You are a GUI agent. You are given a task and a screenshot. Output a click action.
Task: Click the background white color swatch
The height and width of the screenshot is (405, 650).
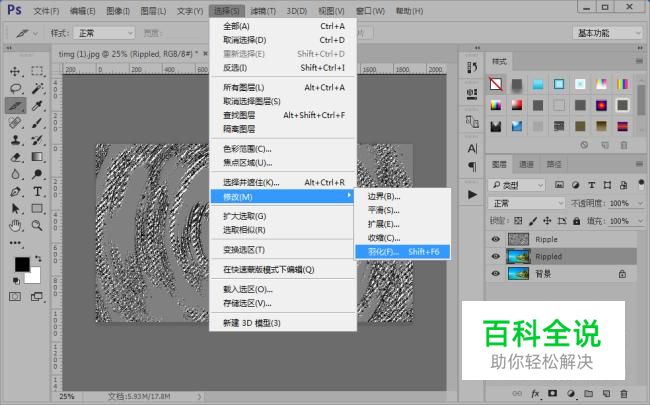pyautogui.click(x=34, y=276)
